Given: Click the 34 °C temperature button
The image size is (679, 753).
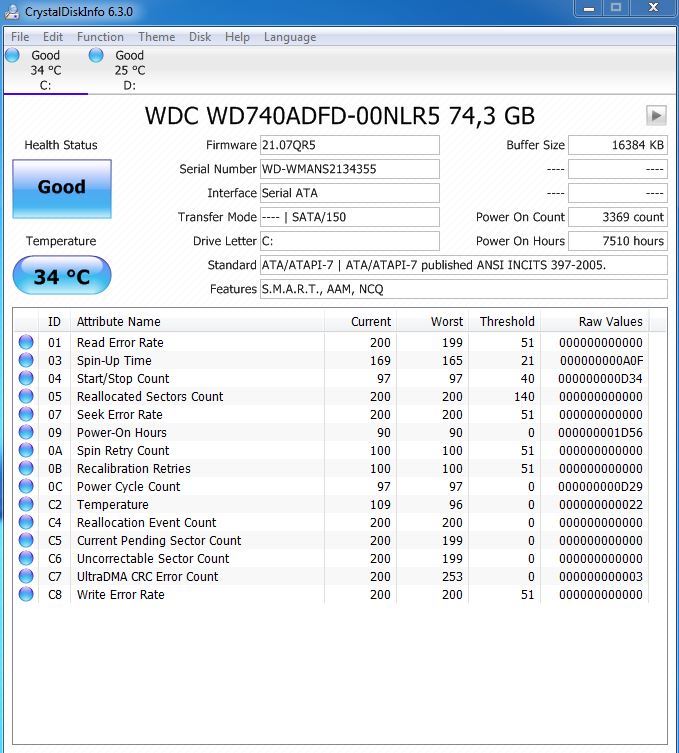Looking at the screenshot, I should 62,275.
